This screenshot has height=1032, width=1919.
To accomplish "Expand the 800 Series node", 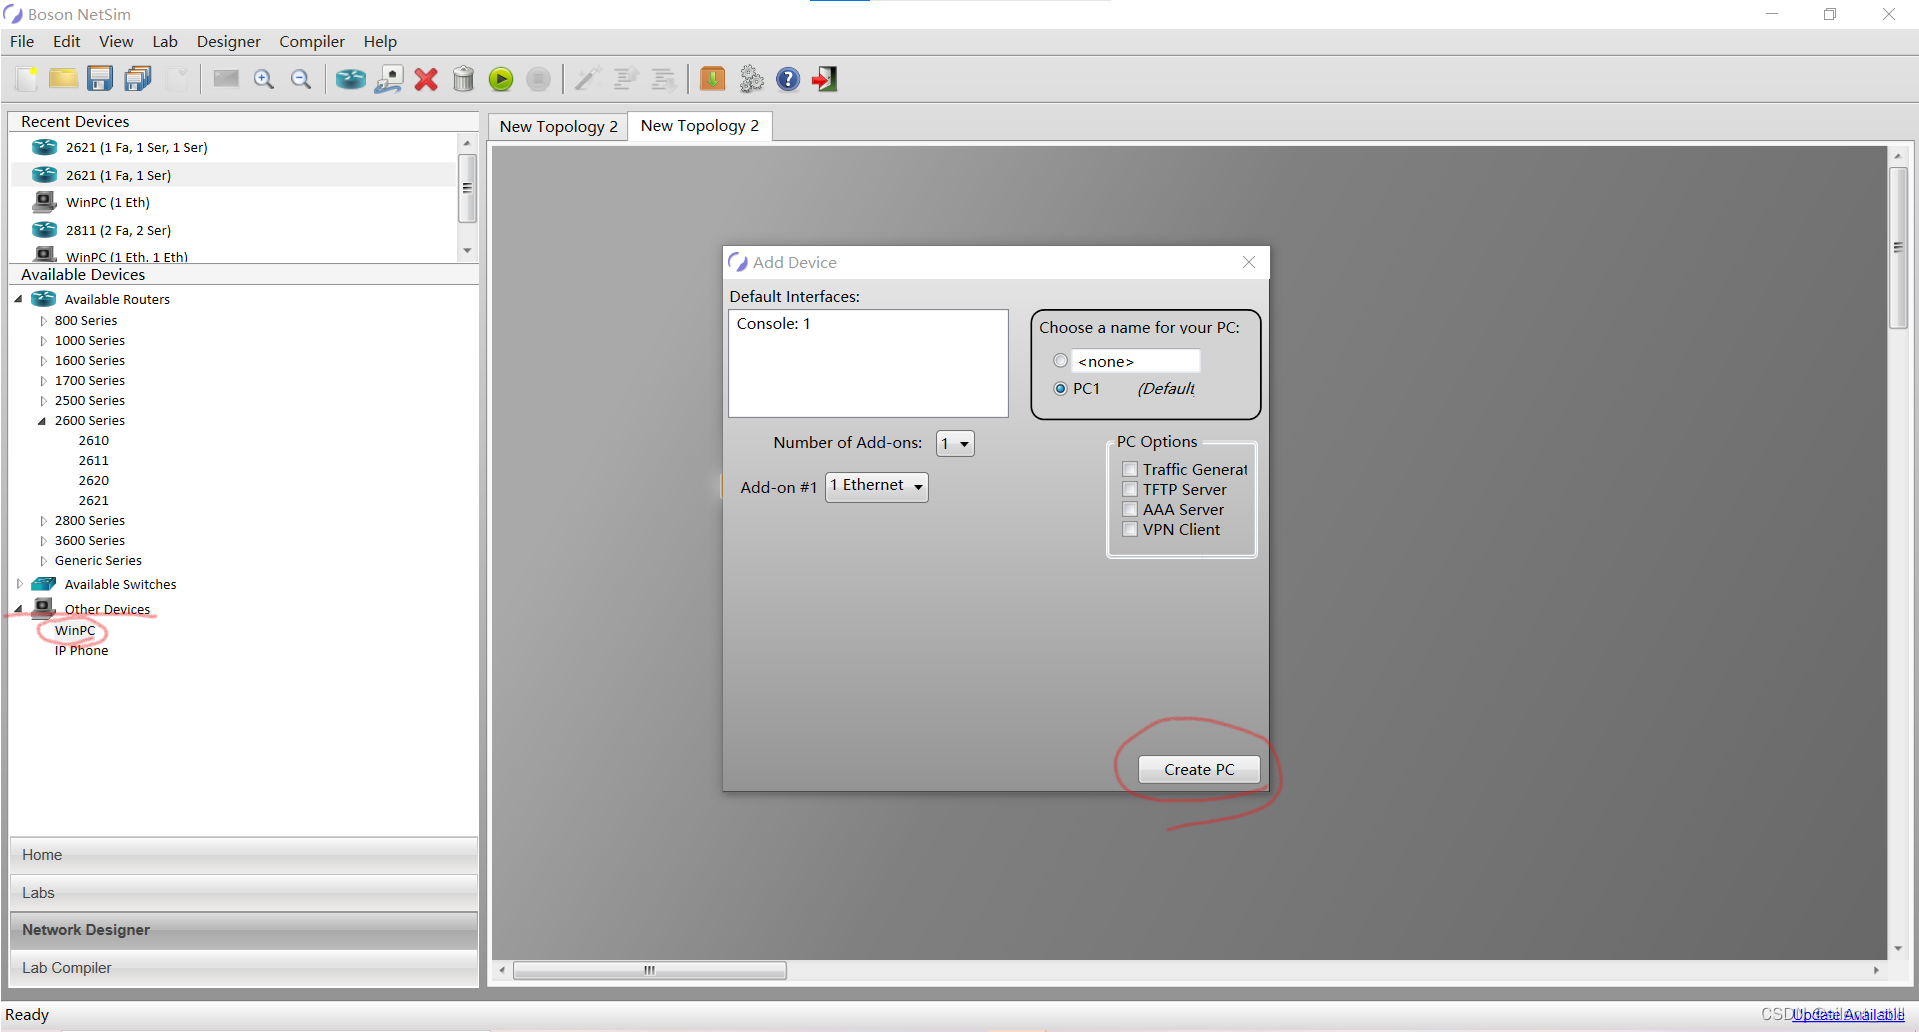I will pos(43,321).
